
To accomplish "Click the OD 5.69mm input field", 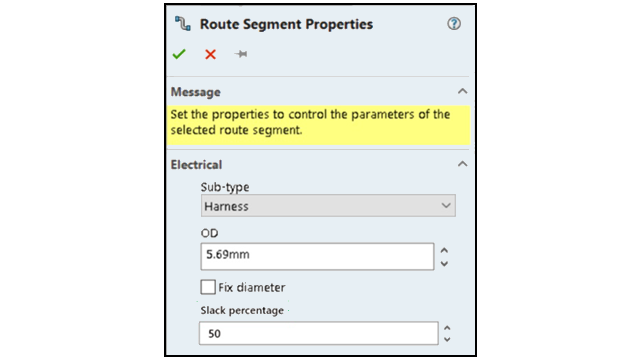I will pyautogui.click(x=317, y=256).
